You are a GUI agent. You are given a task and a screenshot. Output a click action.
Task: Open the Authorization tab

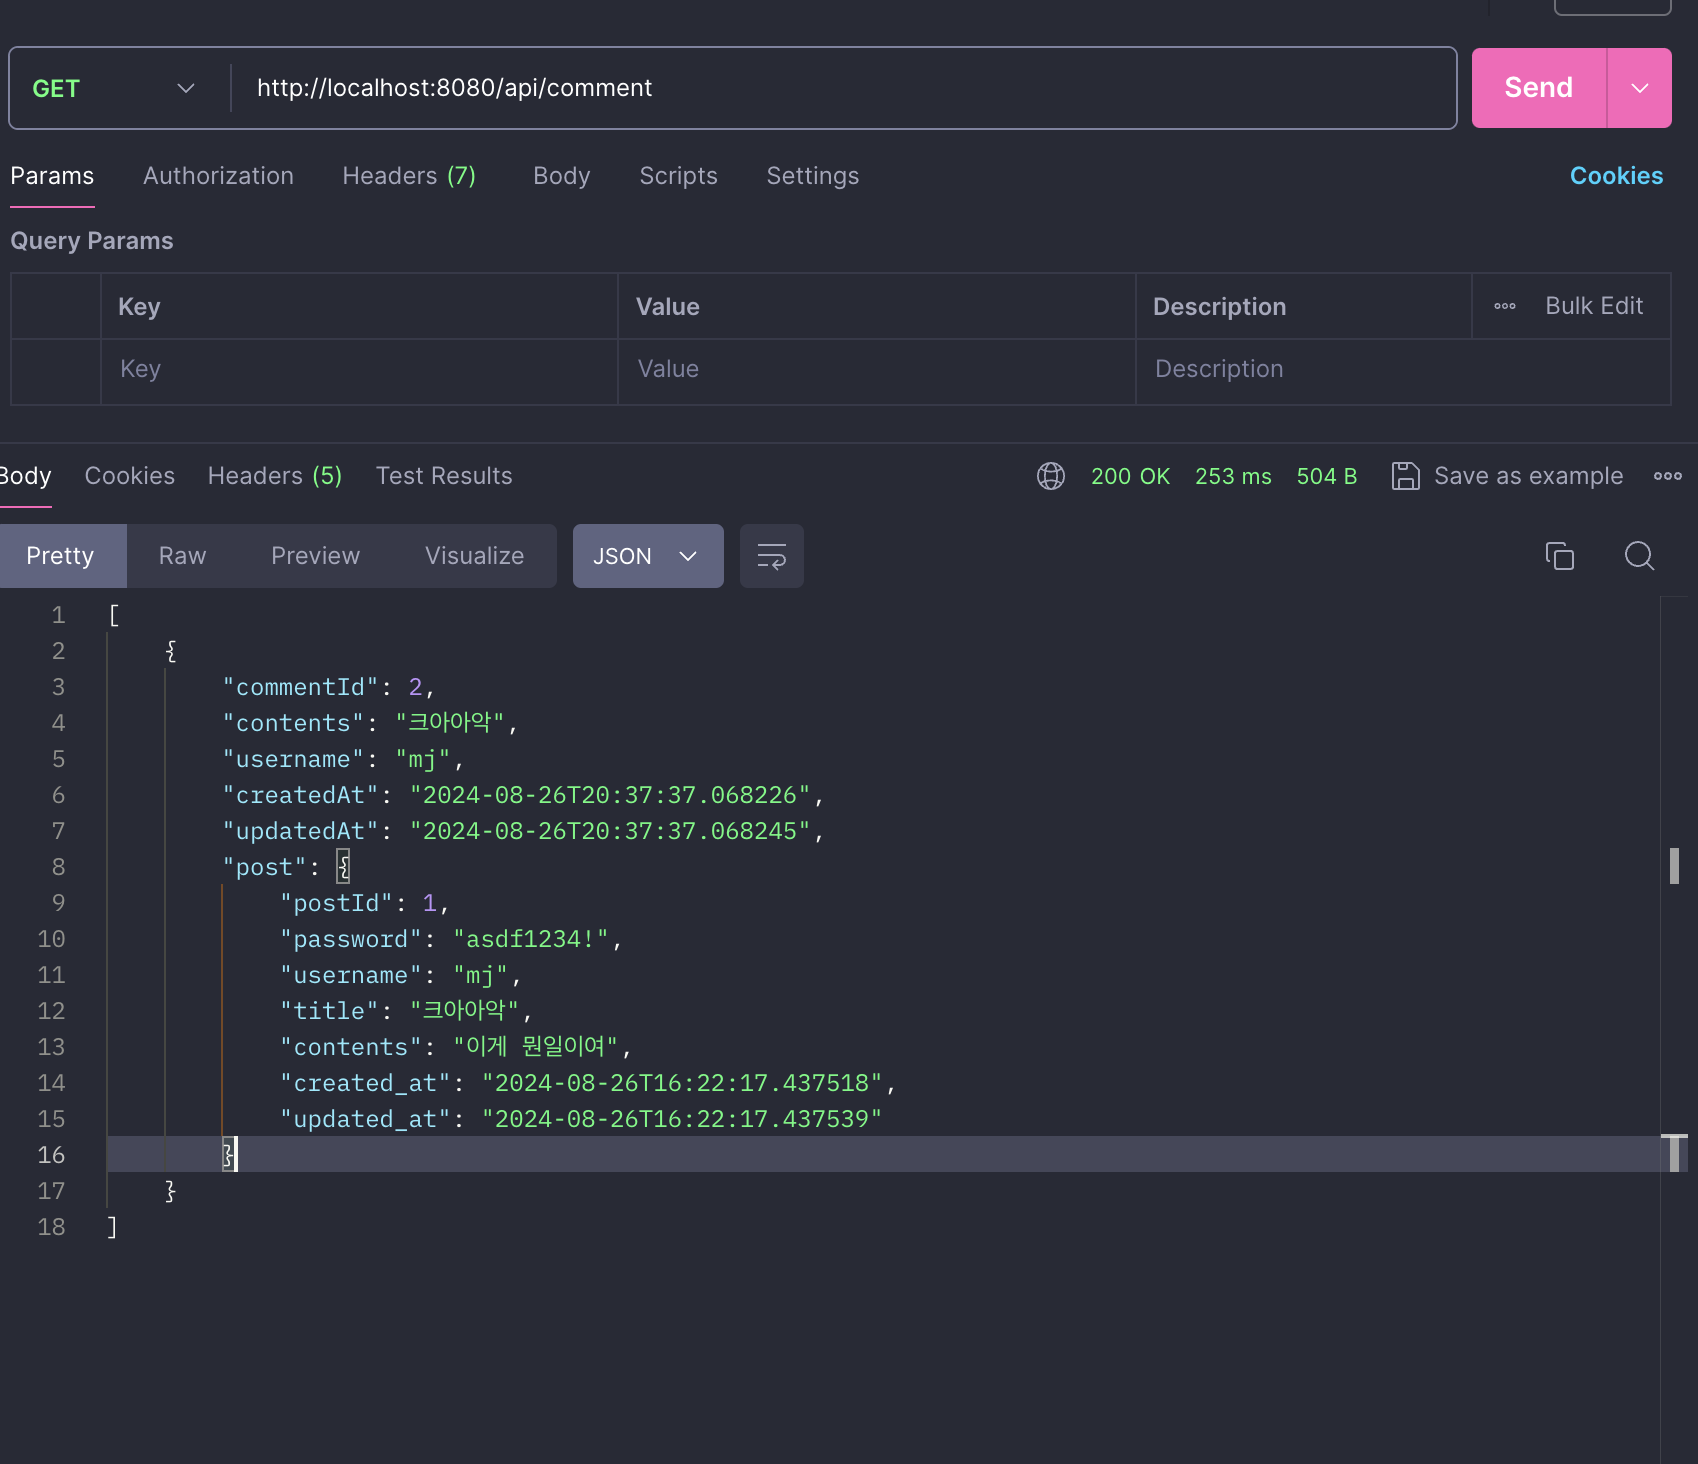click(x=218, y=176)
